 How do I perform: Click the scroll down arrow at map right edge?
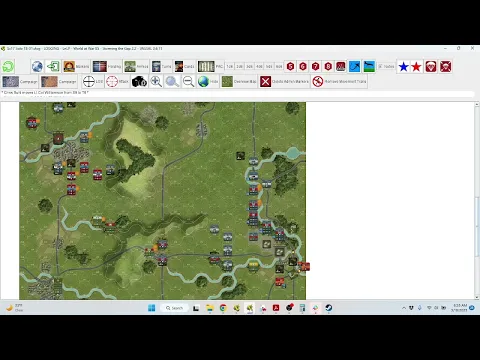tap(477, 297)
